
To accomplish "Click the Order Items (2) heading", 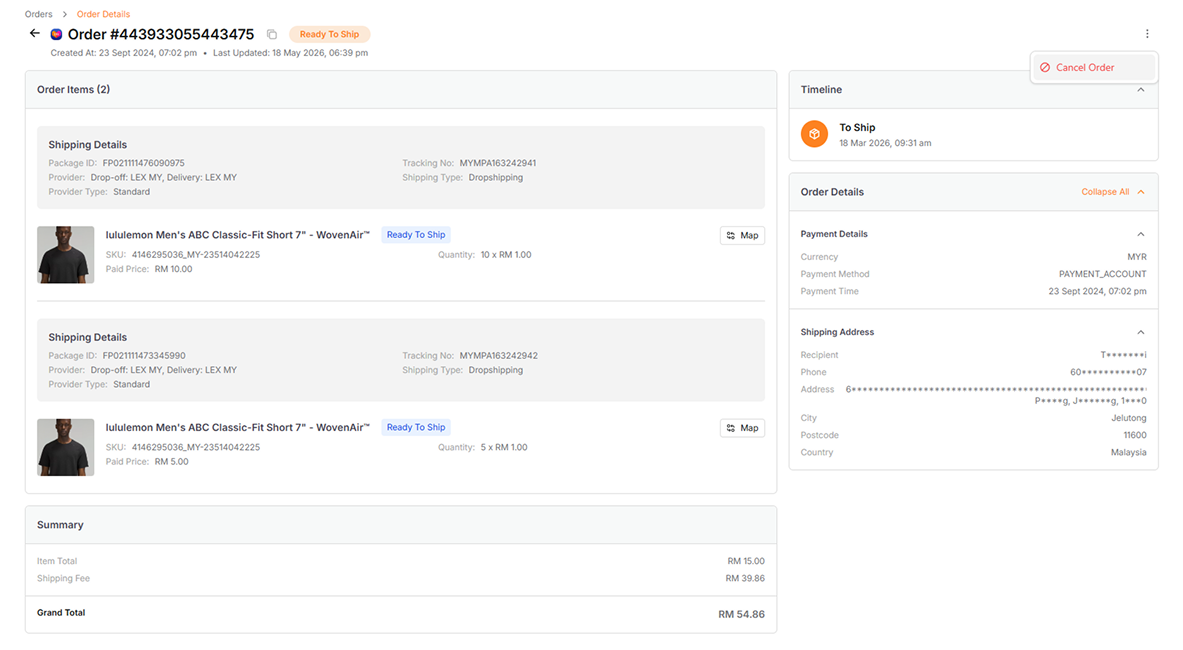I will point(73,90).
